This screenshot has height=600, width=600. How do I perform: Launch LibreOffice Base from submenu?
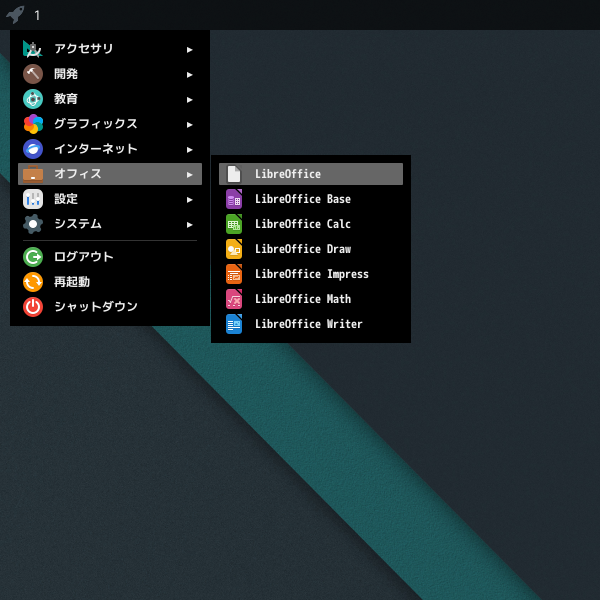tap(311, 199)
